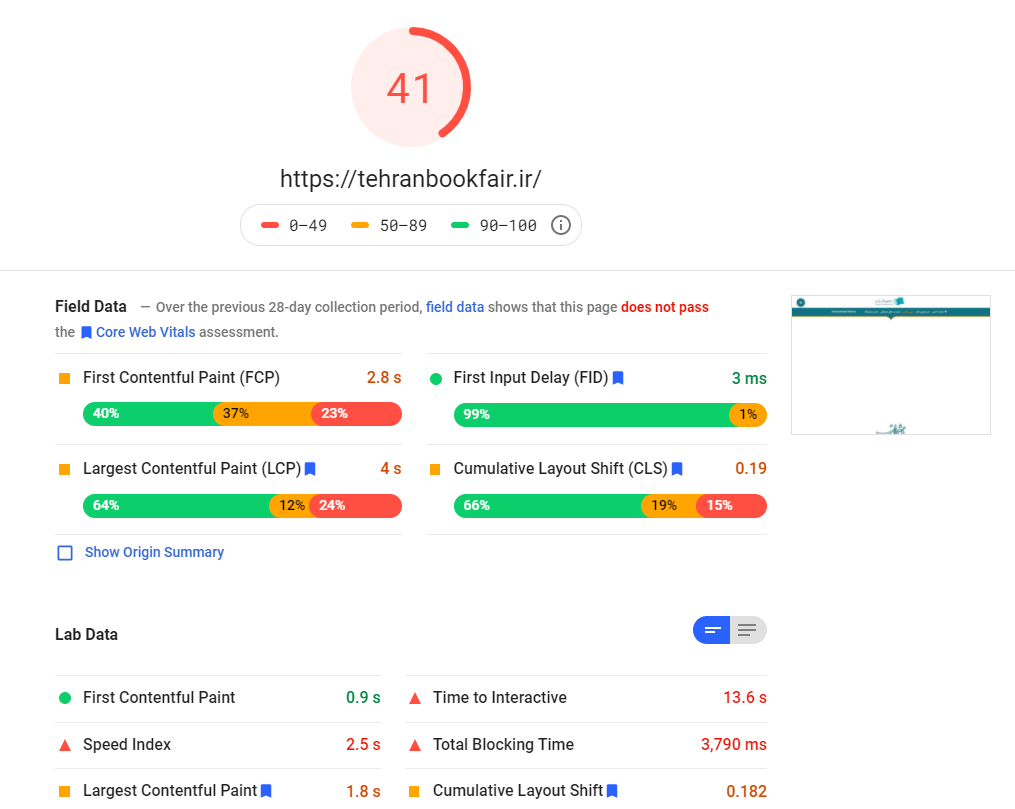Expand the Speed Index metric row

[x=127, y=745]
